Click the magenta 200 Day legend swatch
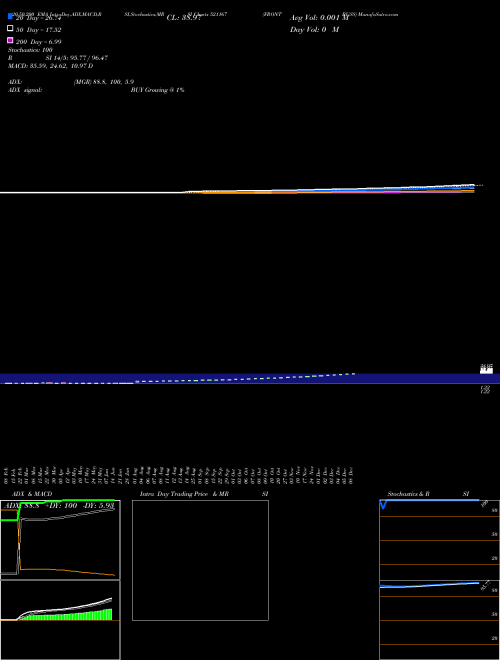500x660 pixels. tap(10, 40)
